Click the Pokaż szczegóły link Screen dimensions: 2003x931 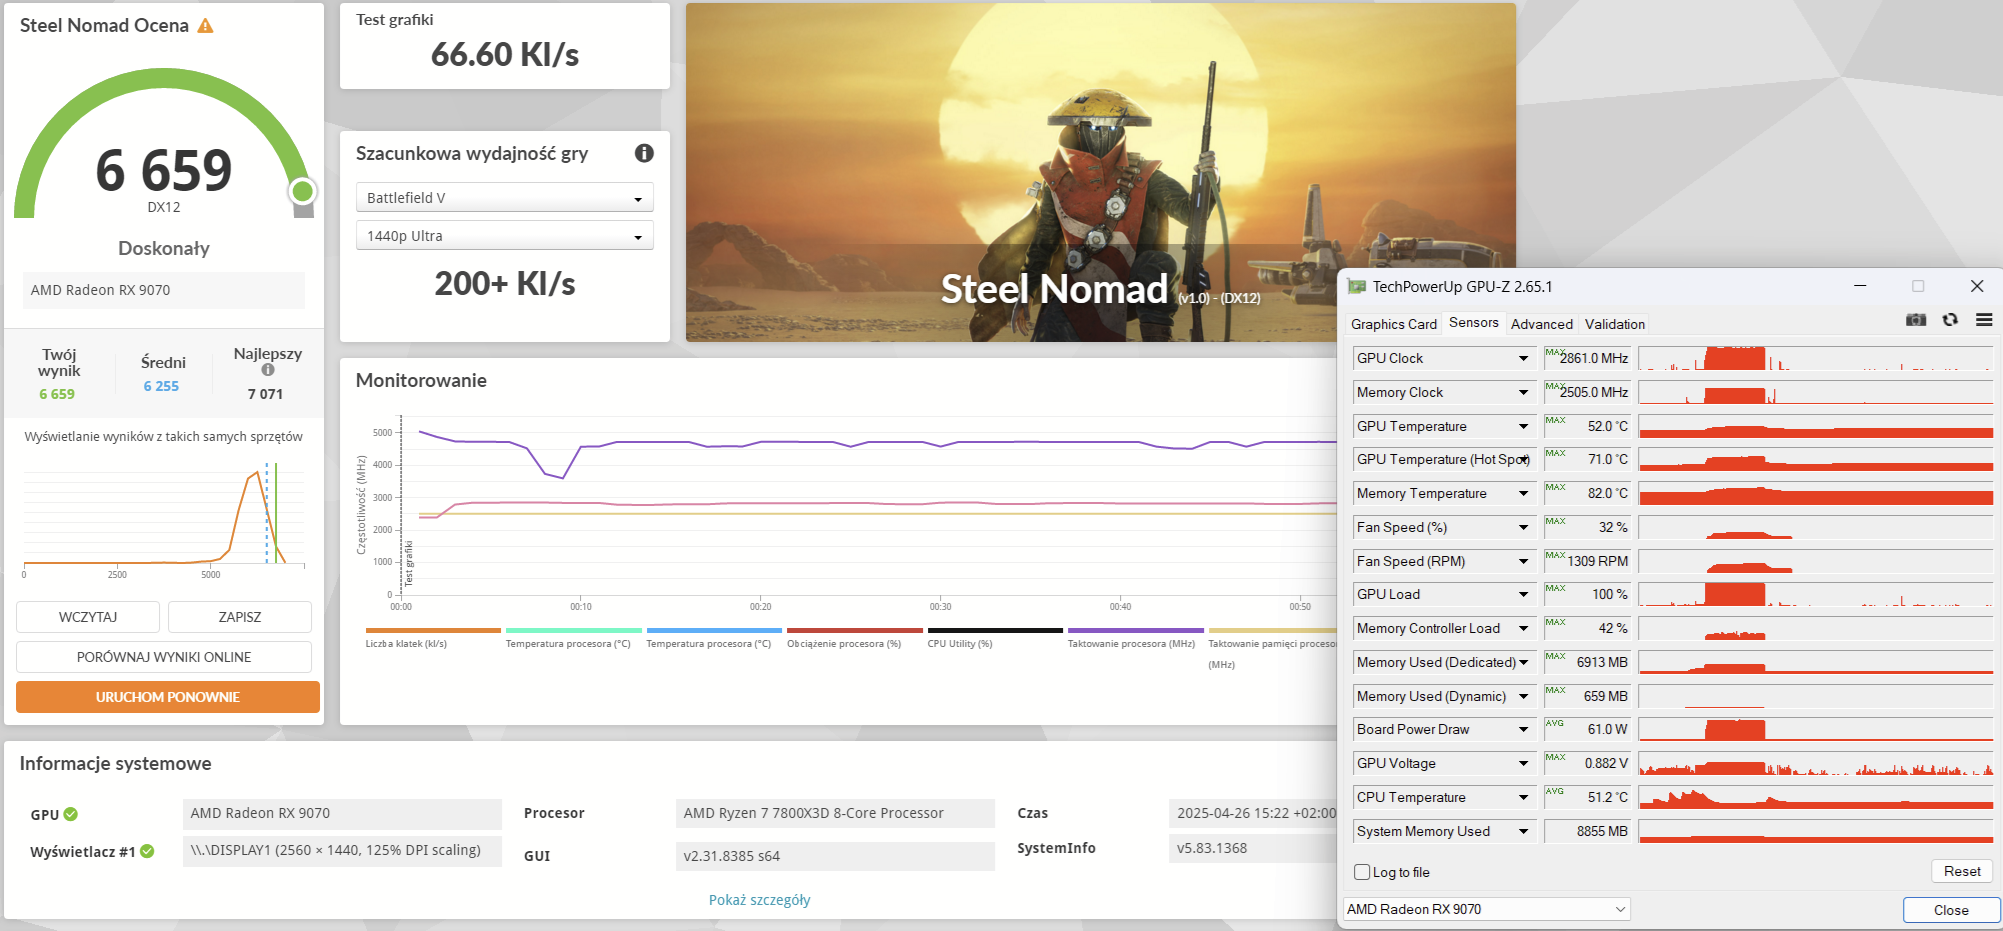click(x=759, y=900)
